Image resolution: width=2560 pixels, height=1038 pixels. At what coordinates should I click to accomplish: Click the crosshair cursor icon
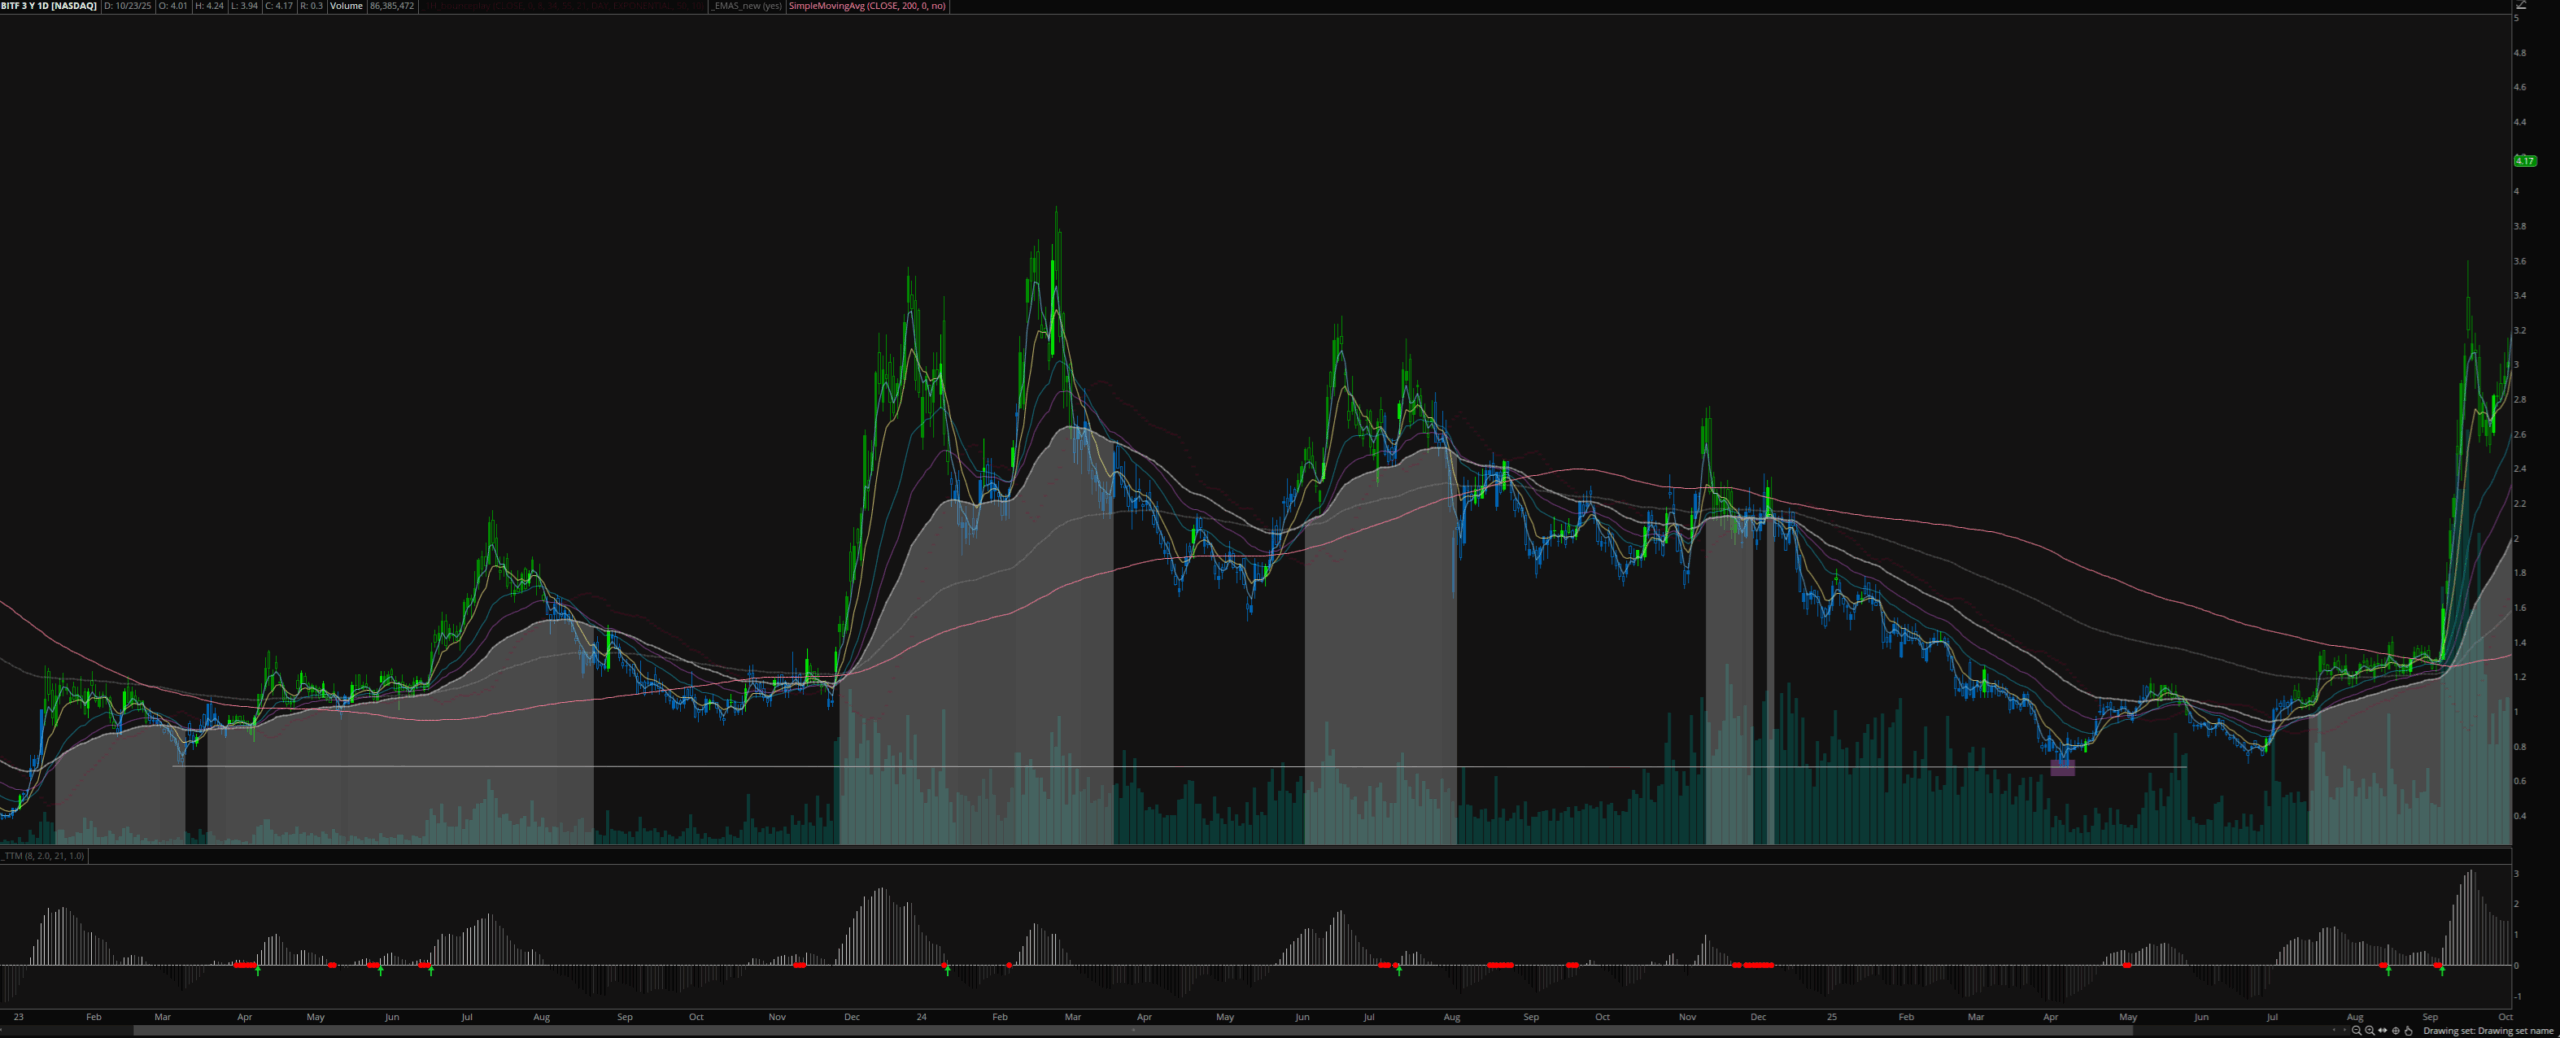point(2396,1030)
